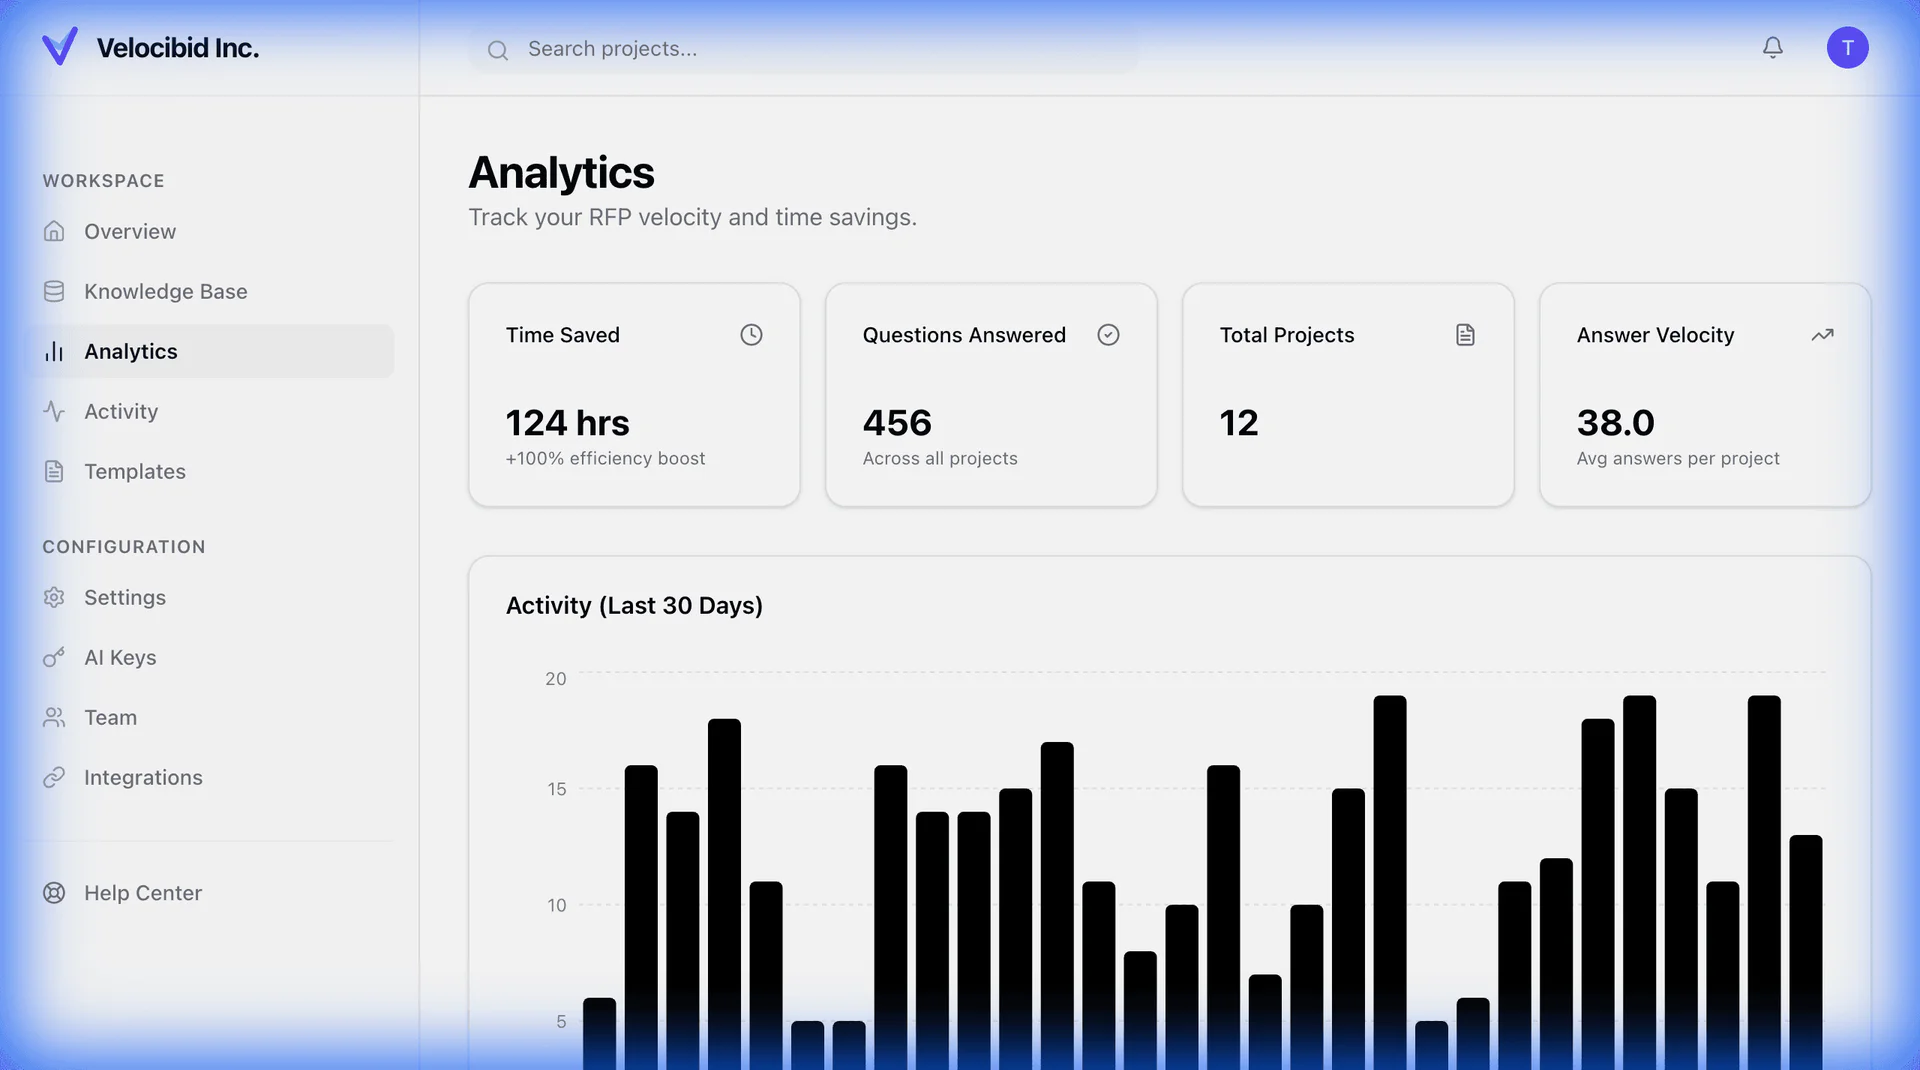Click the Velocibid Inc. brand name
1920x1070 pixels.
coord(178,48)
